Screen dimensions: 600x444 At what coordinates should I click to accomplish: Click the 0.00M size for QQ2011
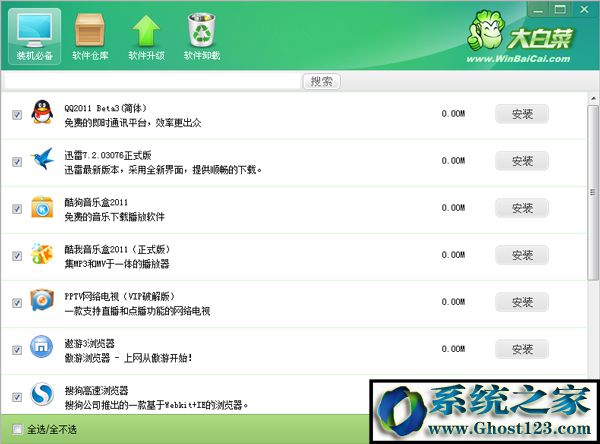(453, 114)
